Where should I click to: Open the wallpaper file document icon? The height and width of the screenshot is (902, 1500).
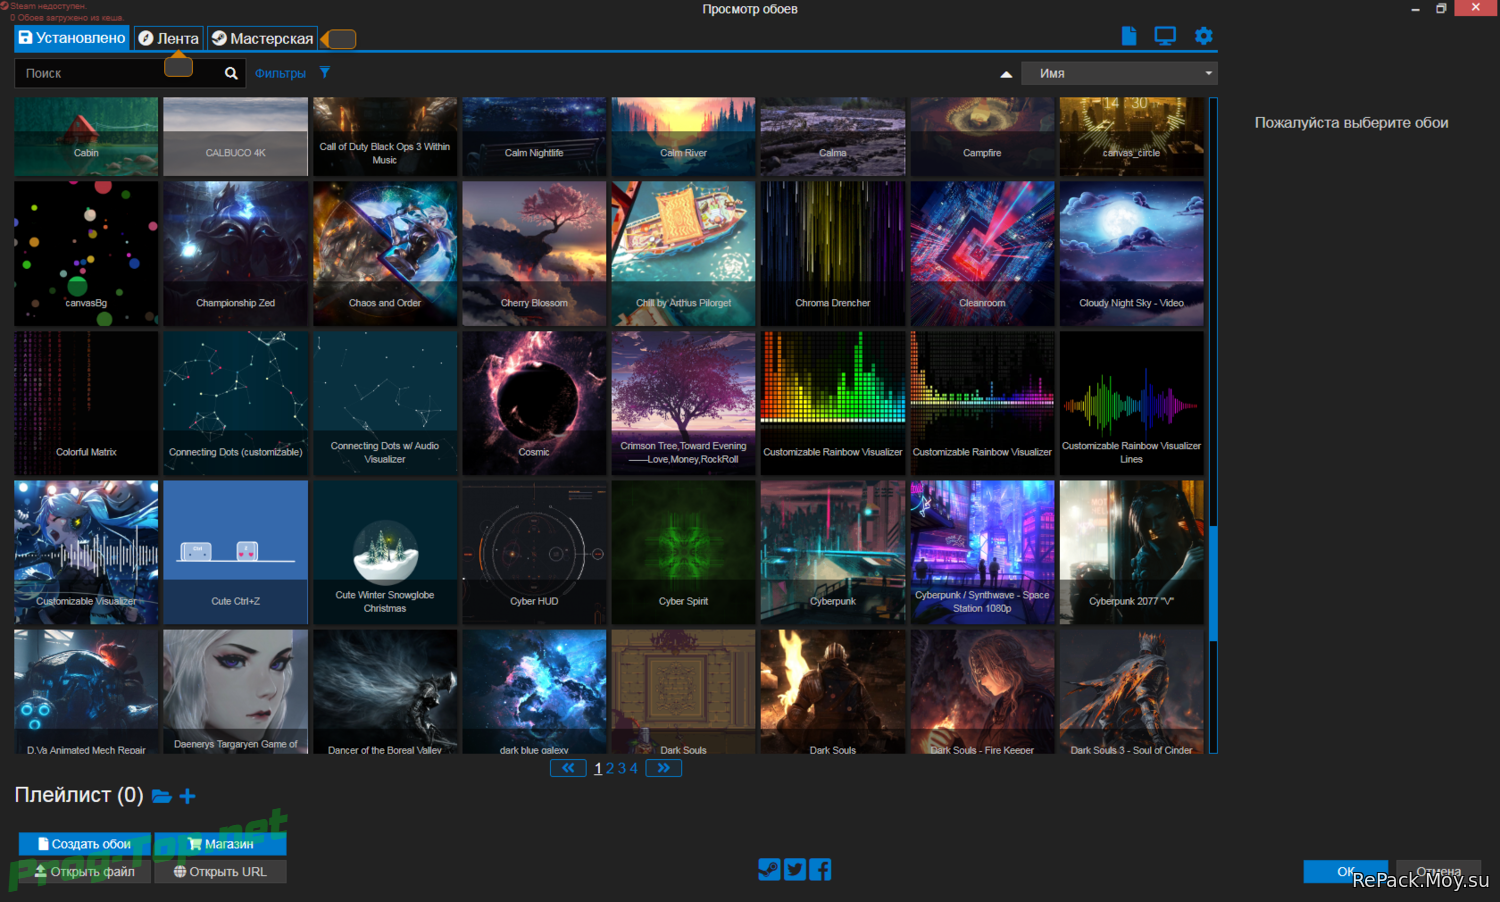point(1129,36)
